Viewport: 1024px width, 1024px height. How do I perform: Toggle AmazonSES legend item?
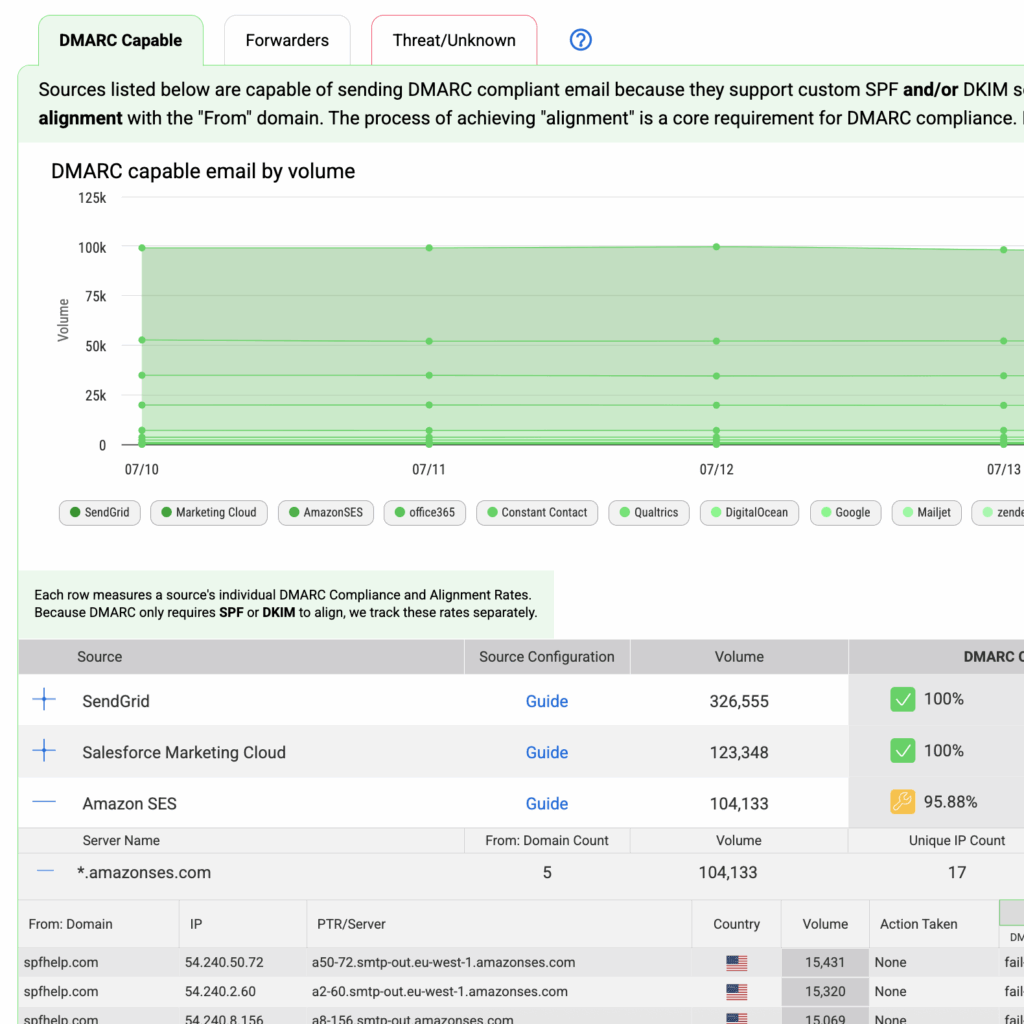click(x=326, y=513)
